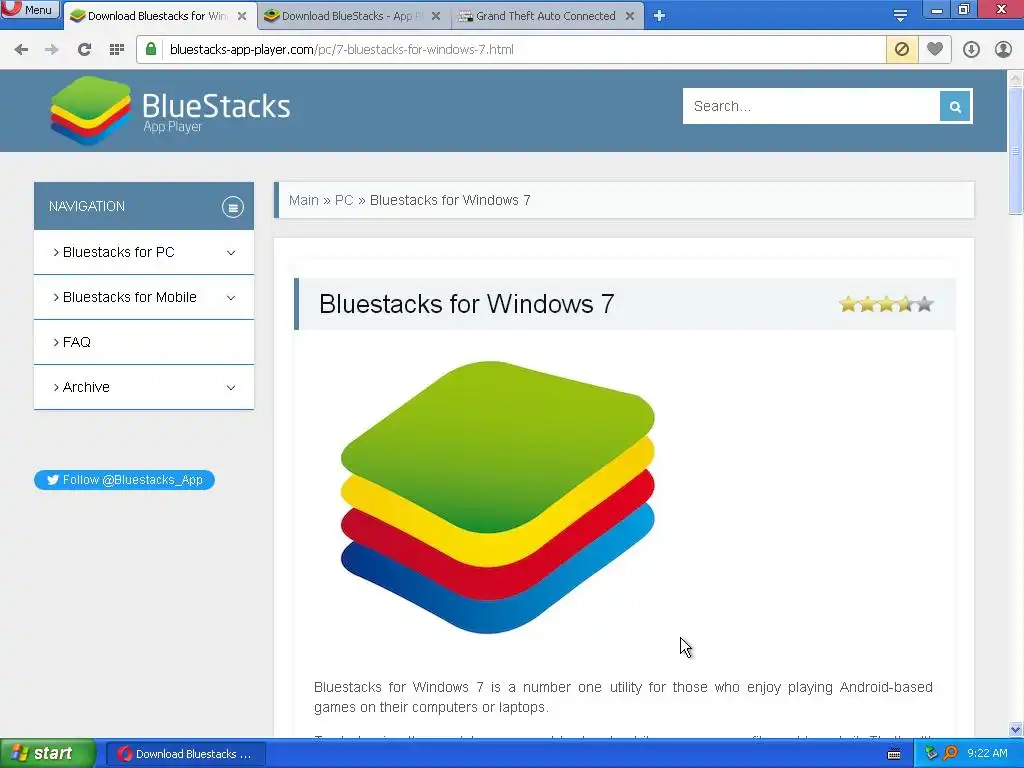Click the site Search input field
The height and width of the screenshot is (768, 1024).
click(x=811, y=106)
